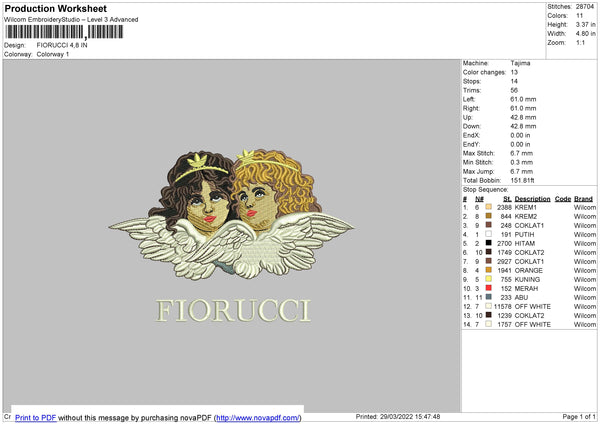600x424 pixels.
Task: Click the Height value 3.37 in
Action: pyautogui.click(x=585, y=24)
